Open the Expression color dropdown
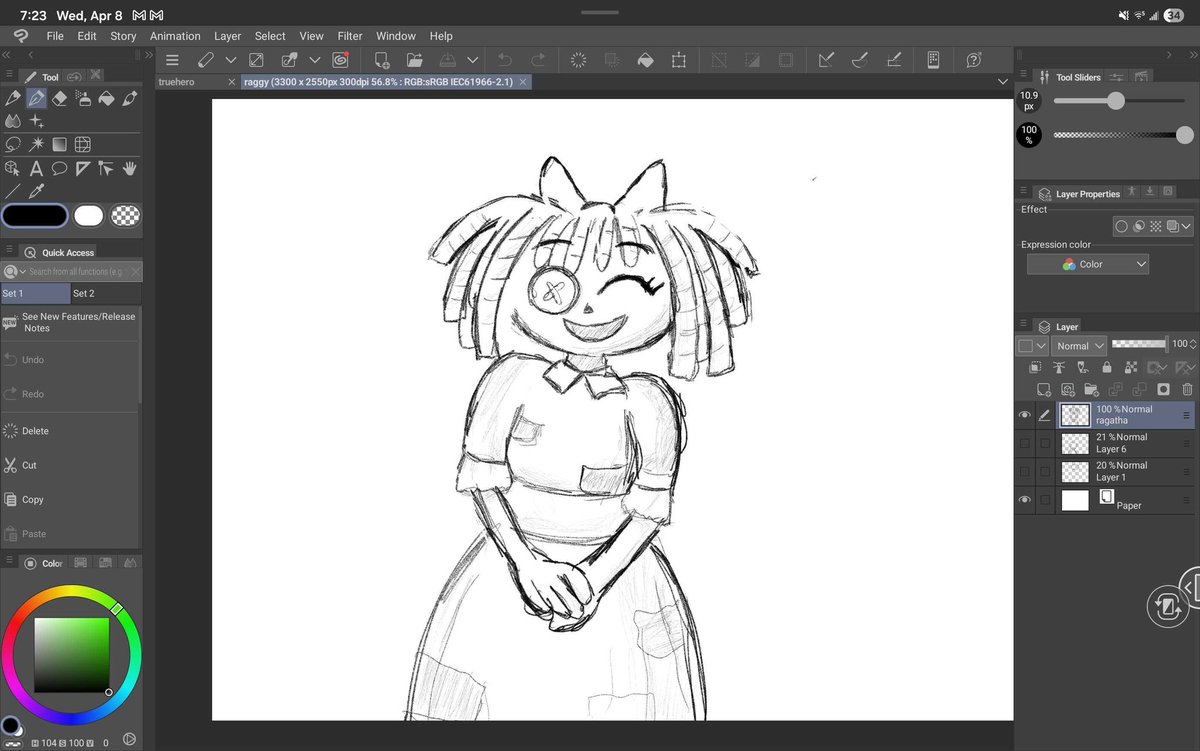 (x=1088, y=264)
